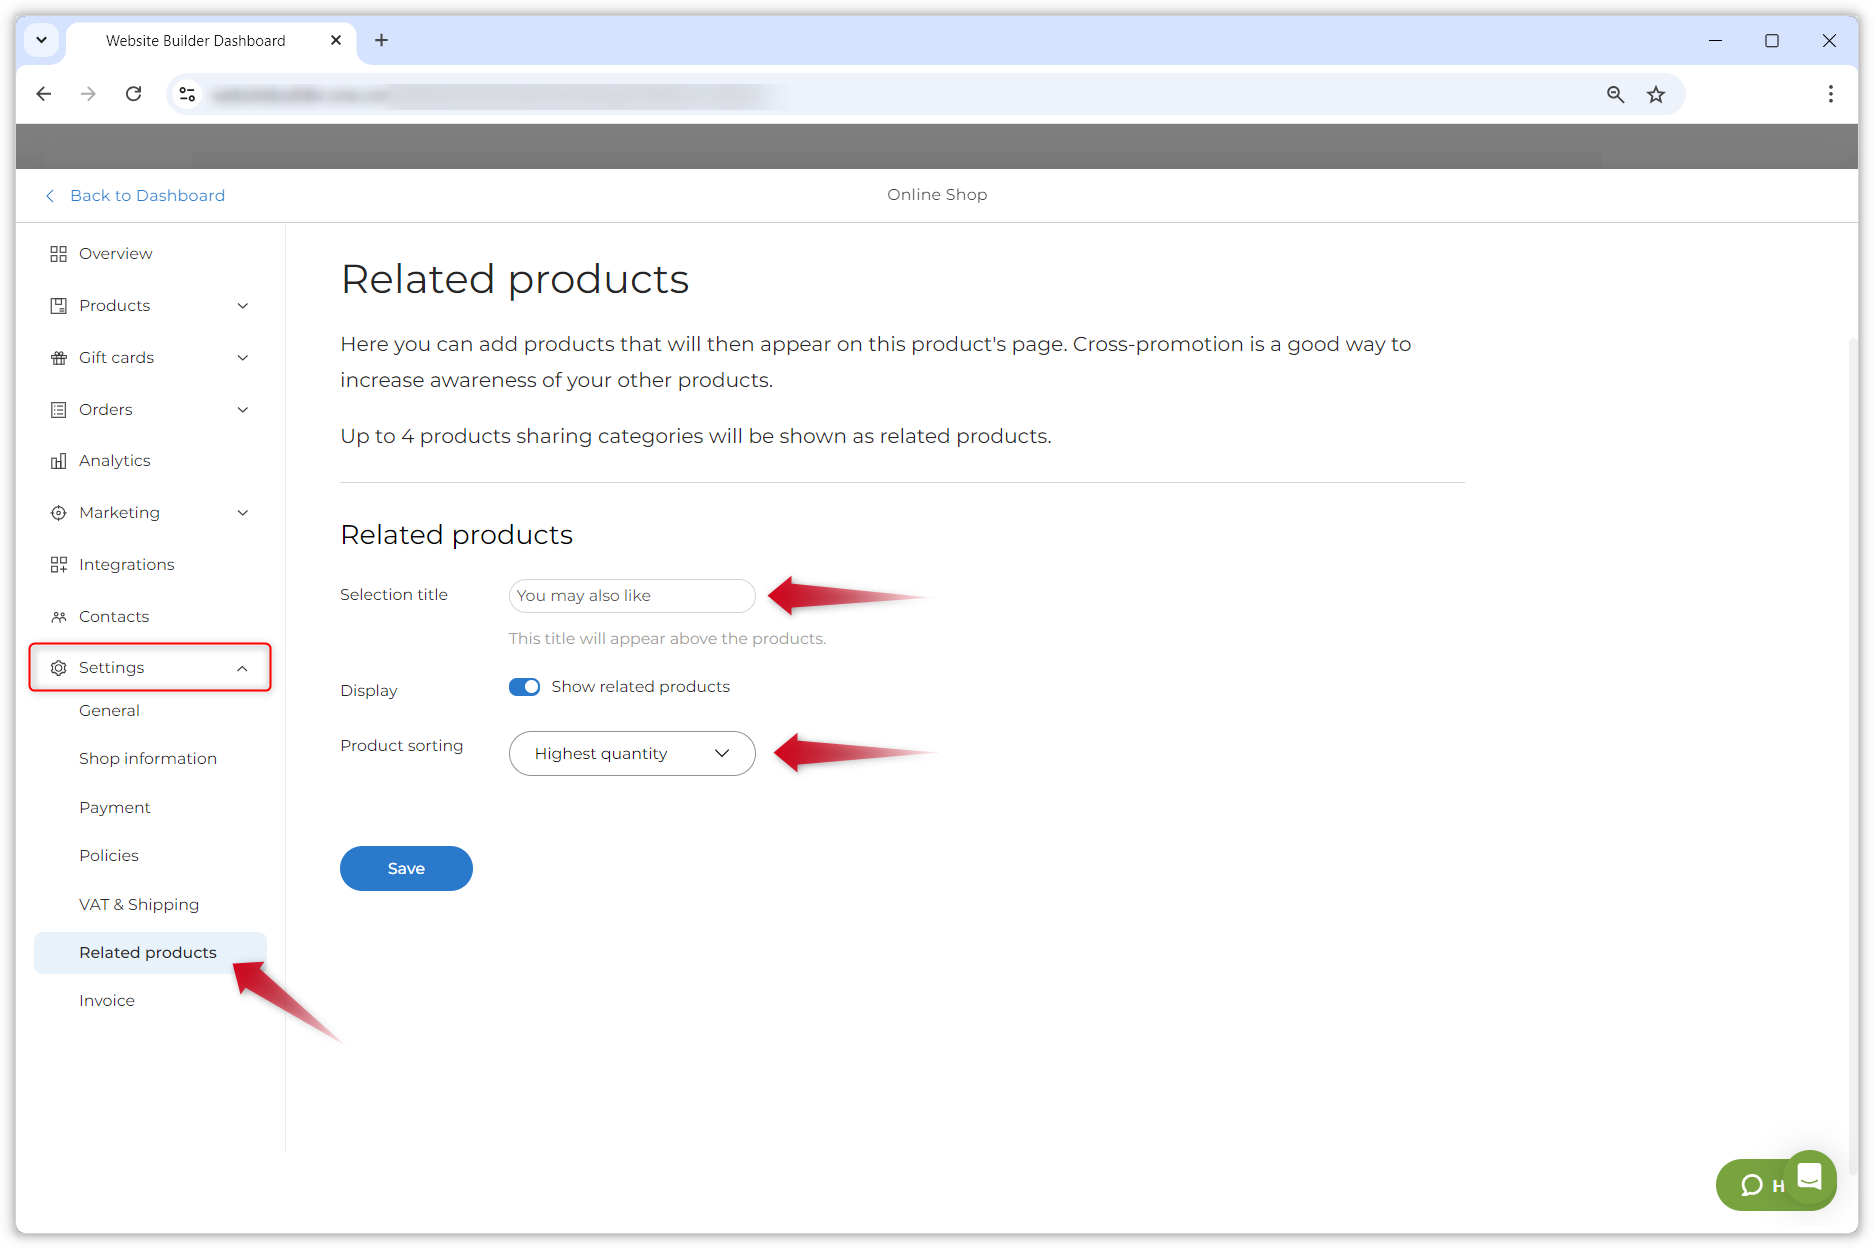Open the VAT & Shipping settings
Viewport: 1874px width, 1249px height.
pos(139,904)
